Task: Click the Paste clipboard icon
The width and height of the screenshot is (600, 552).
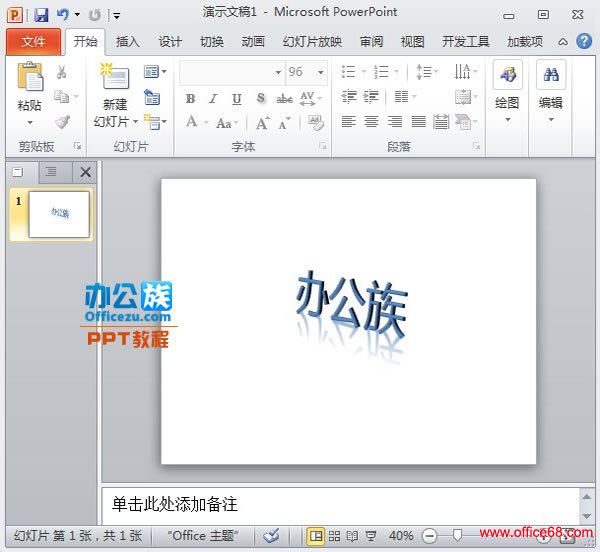Action: coord(30,76)
